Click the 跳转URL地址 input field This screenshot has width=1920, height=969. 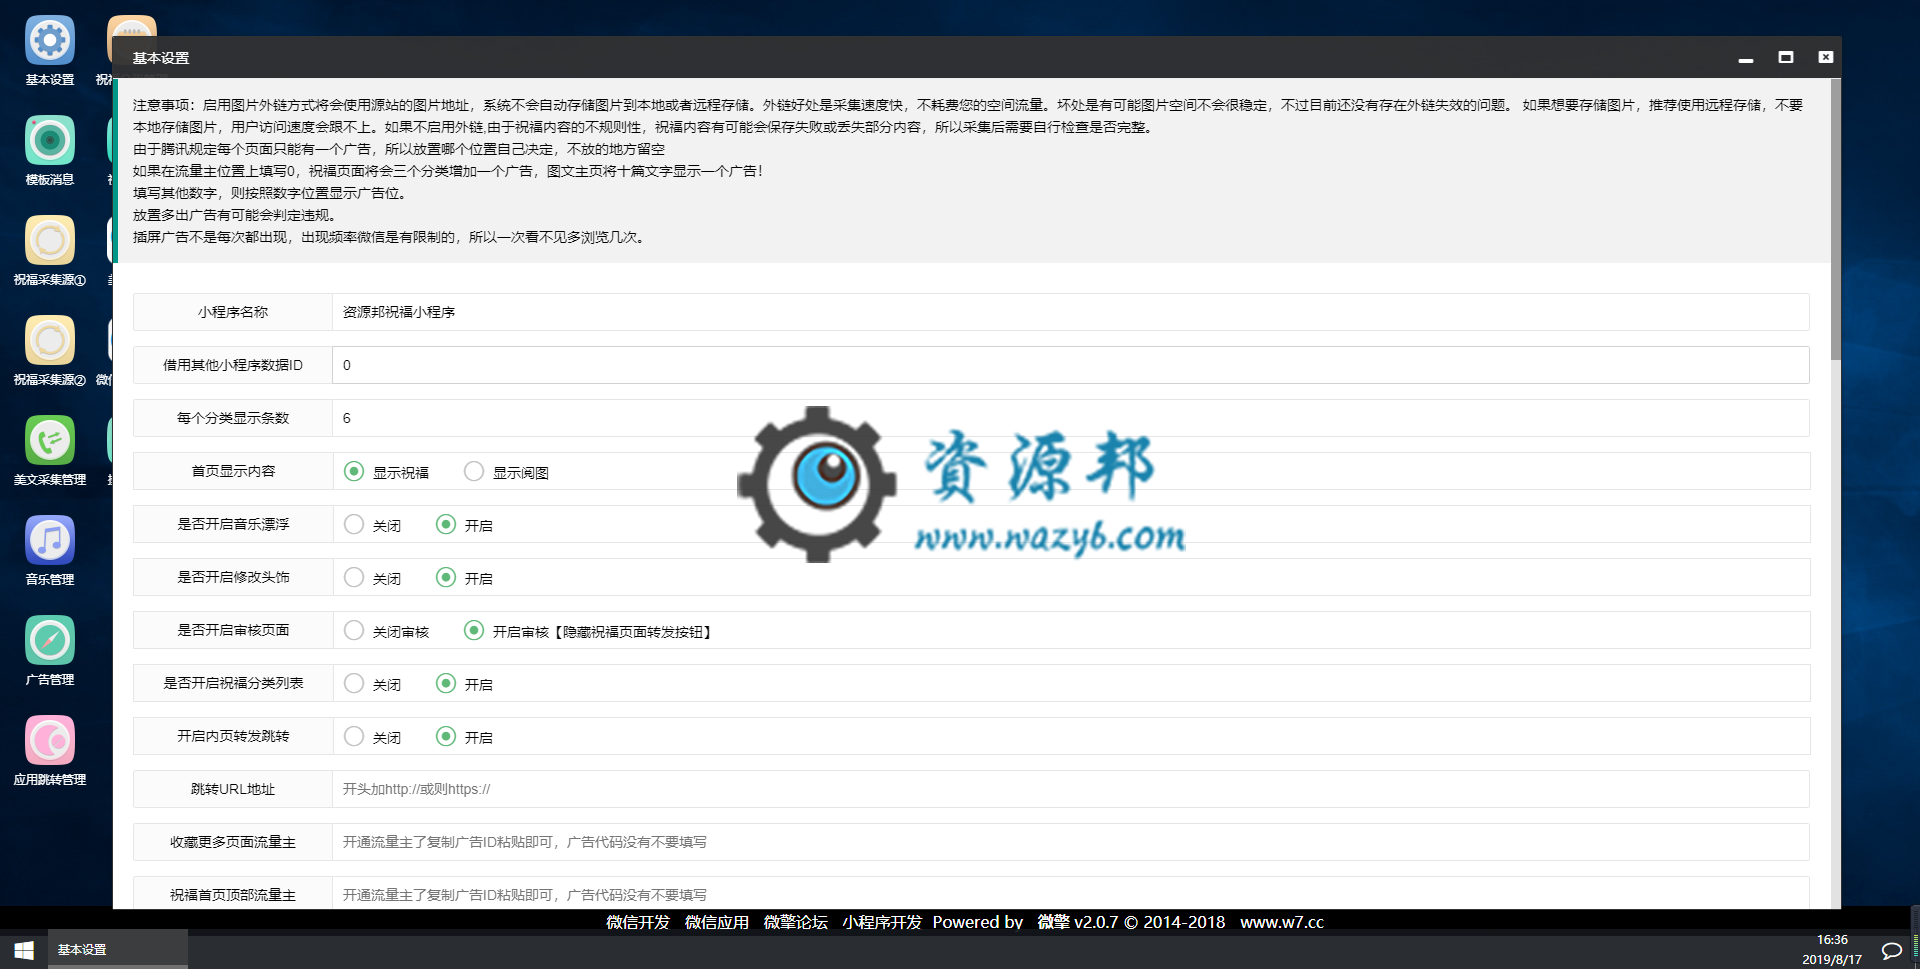1071,789
